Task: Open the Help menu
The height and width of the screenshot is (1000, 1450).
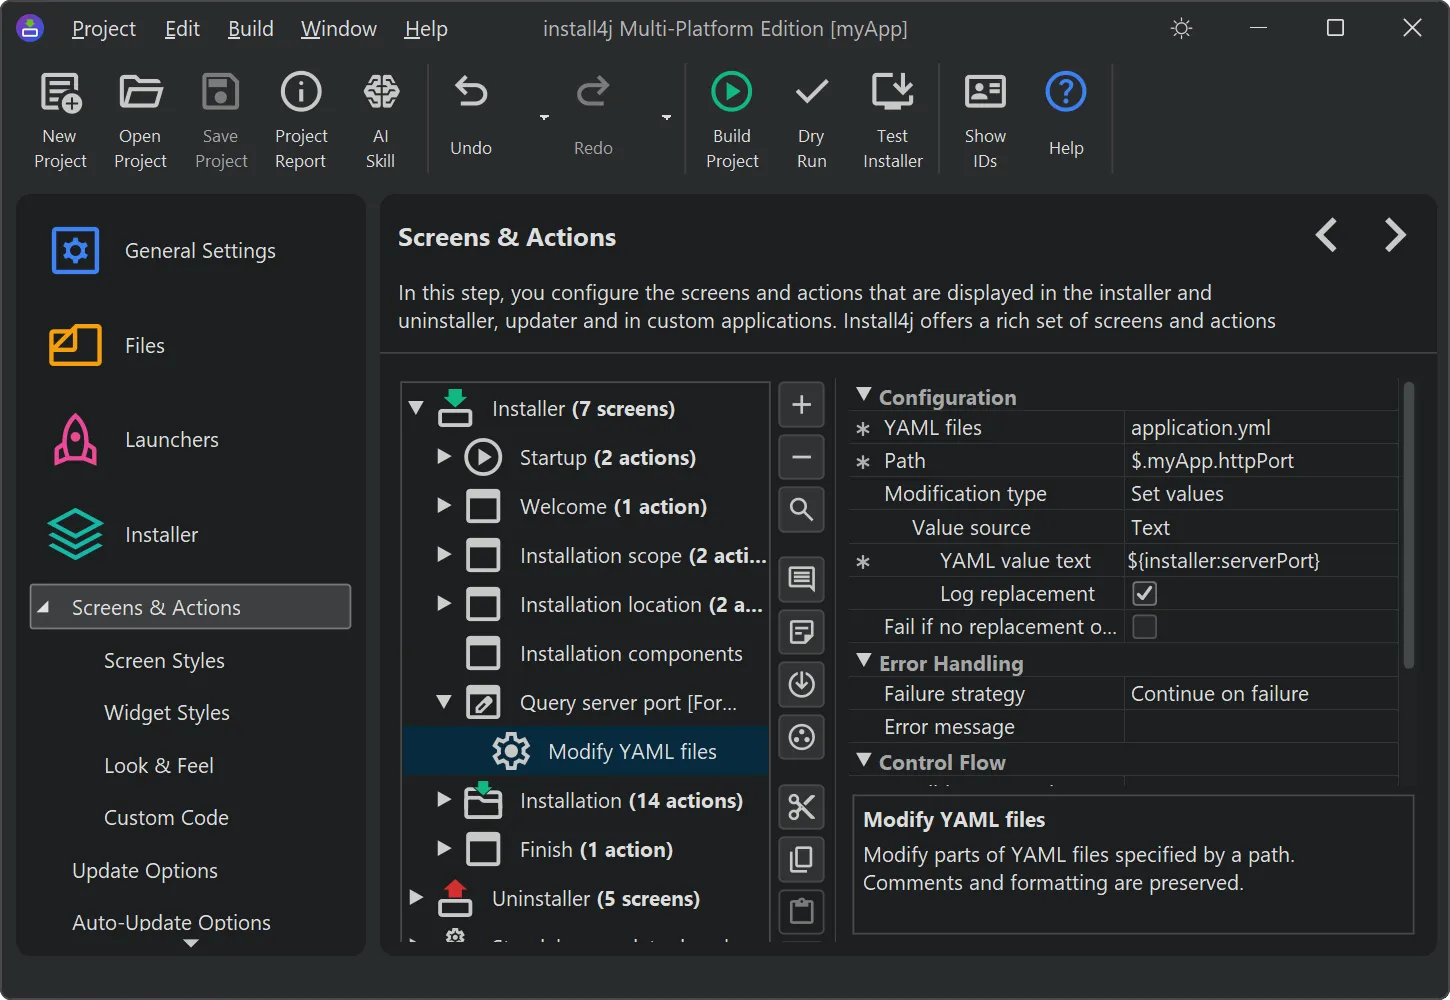Action: tap(426, 29)
